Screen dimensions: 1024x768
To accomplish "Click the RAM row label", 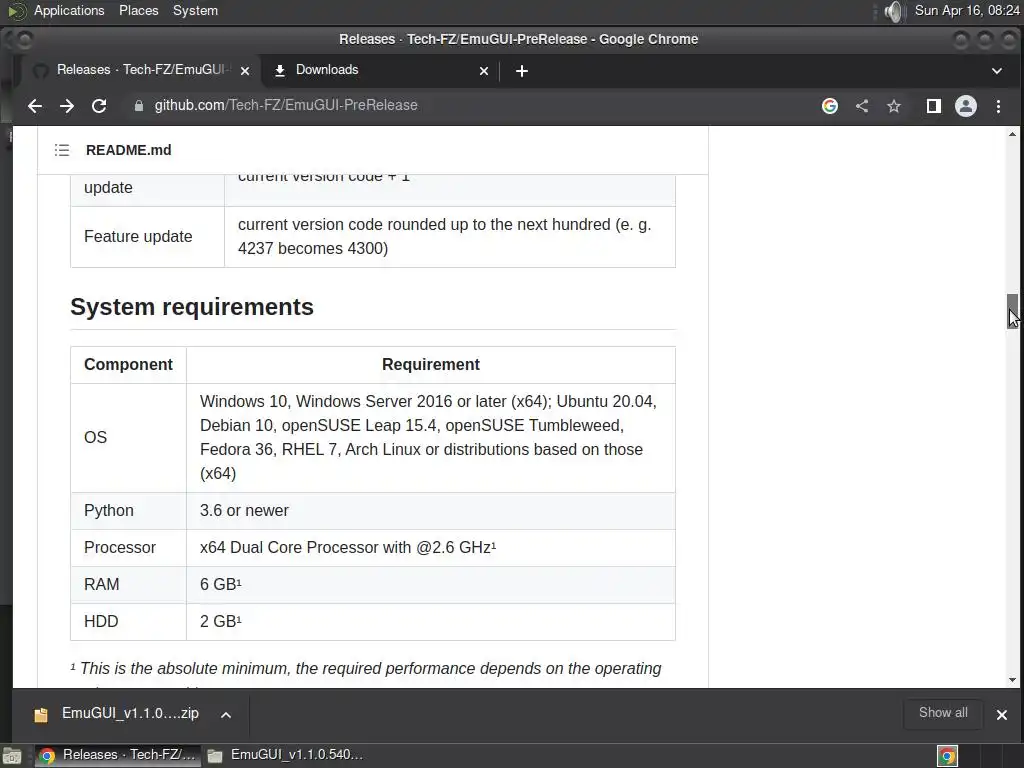I will pos(101,584).
